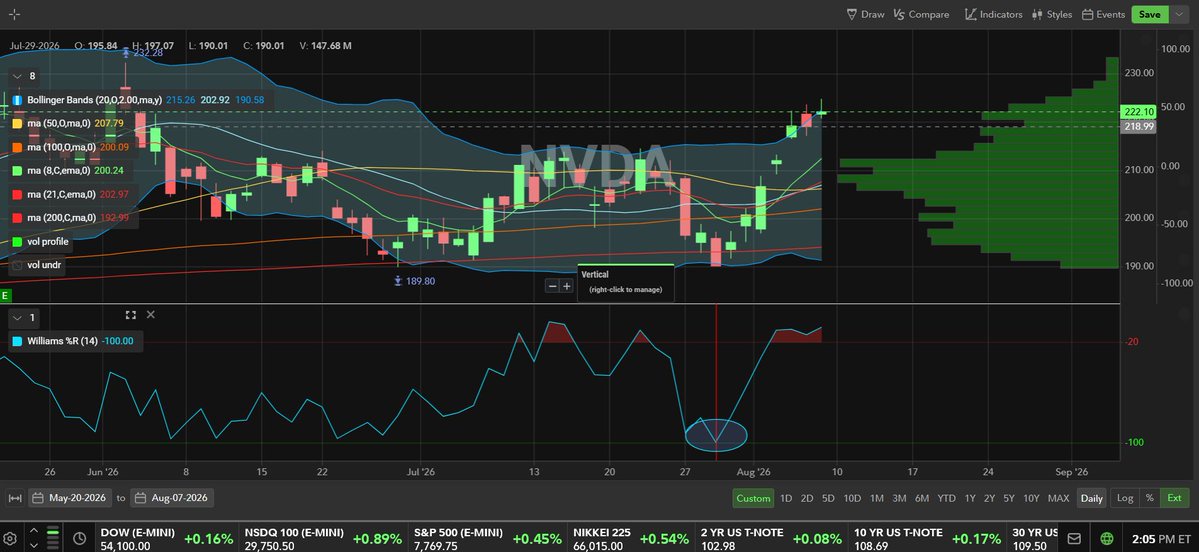
Task: Zoom out with the minus button
Action: [x=552, y=286]
